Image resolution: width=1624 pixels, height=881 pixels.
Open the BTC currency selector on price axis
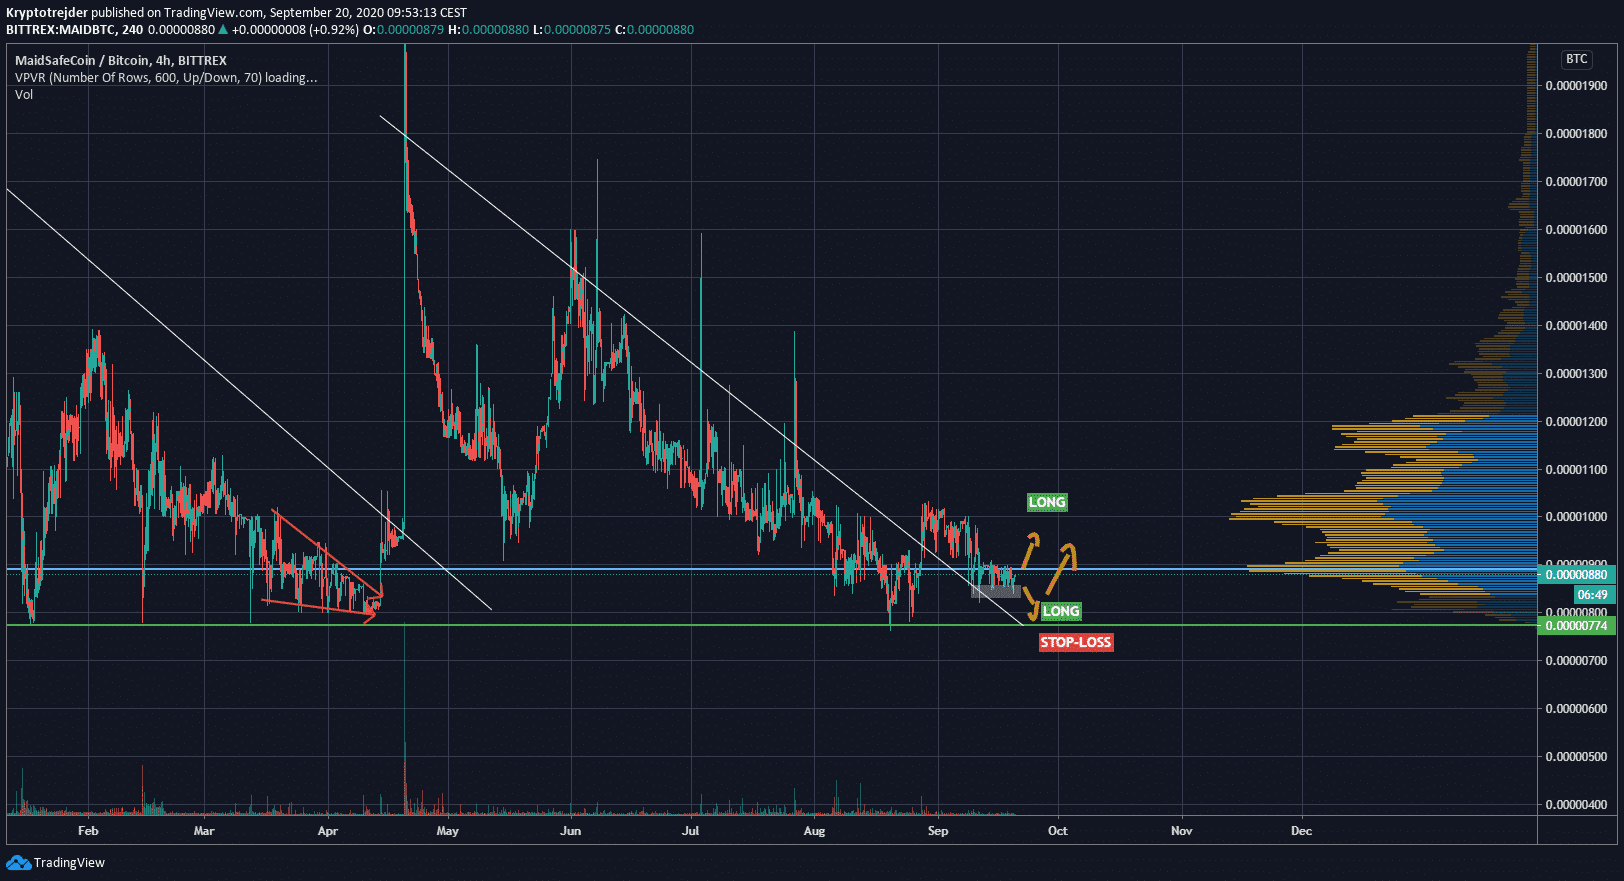pyautogui.click(x=1576, y=59)
